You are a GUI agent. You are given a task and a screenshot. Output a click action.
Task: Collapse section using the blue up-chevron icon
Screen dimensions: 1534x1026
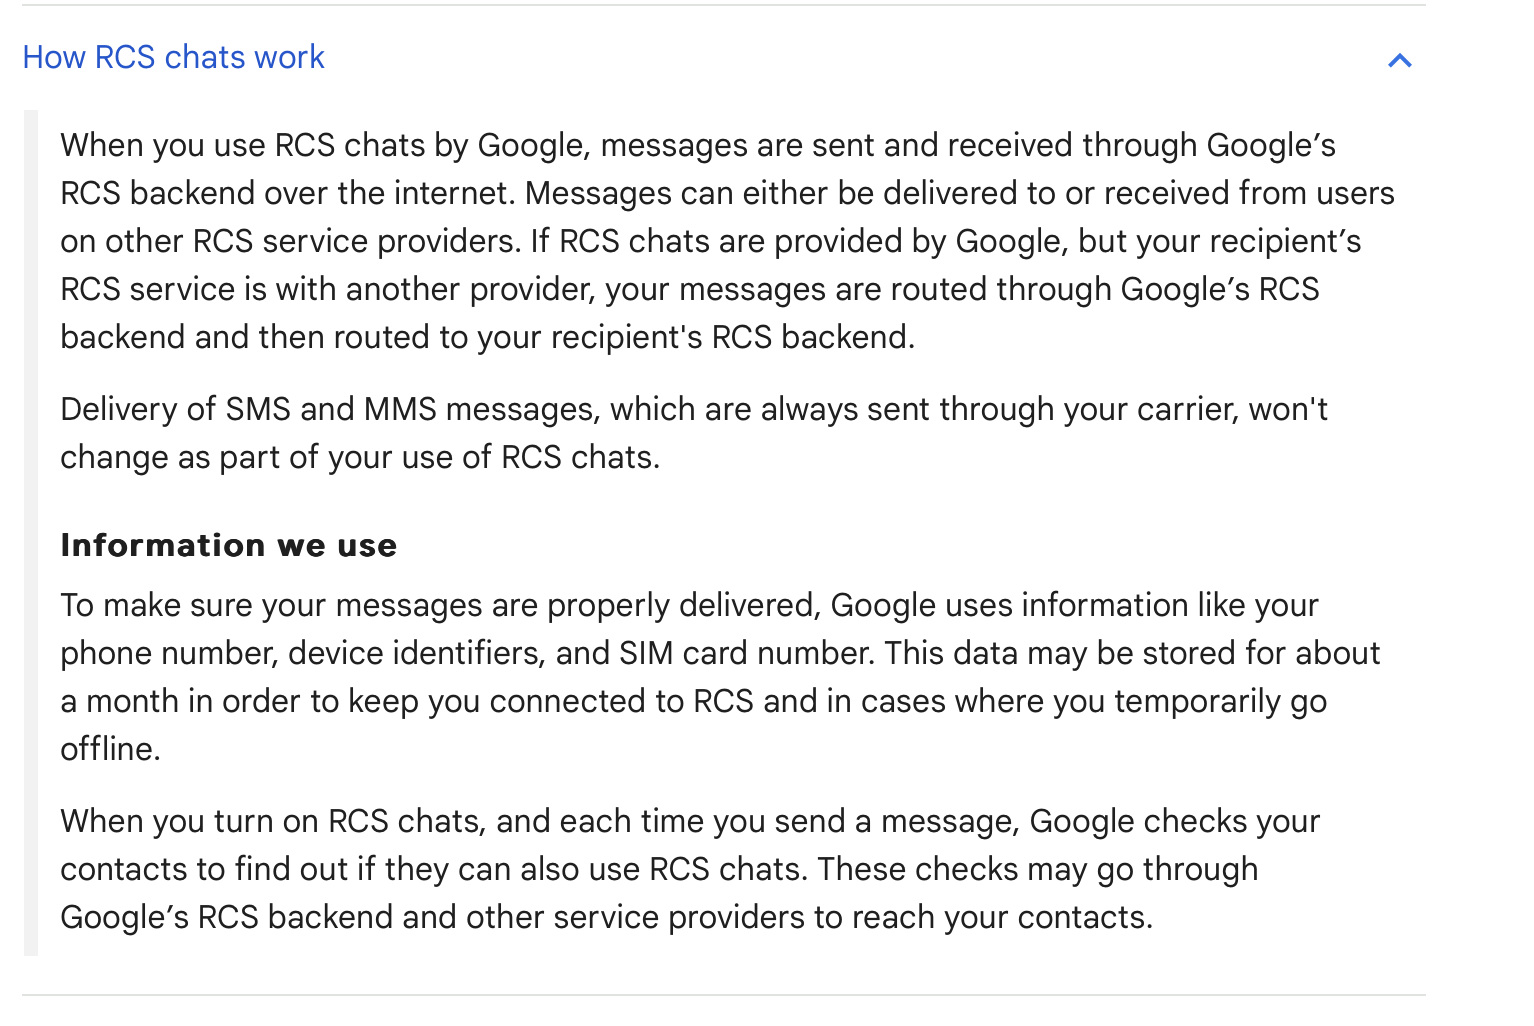click(x=1399, y=61)
